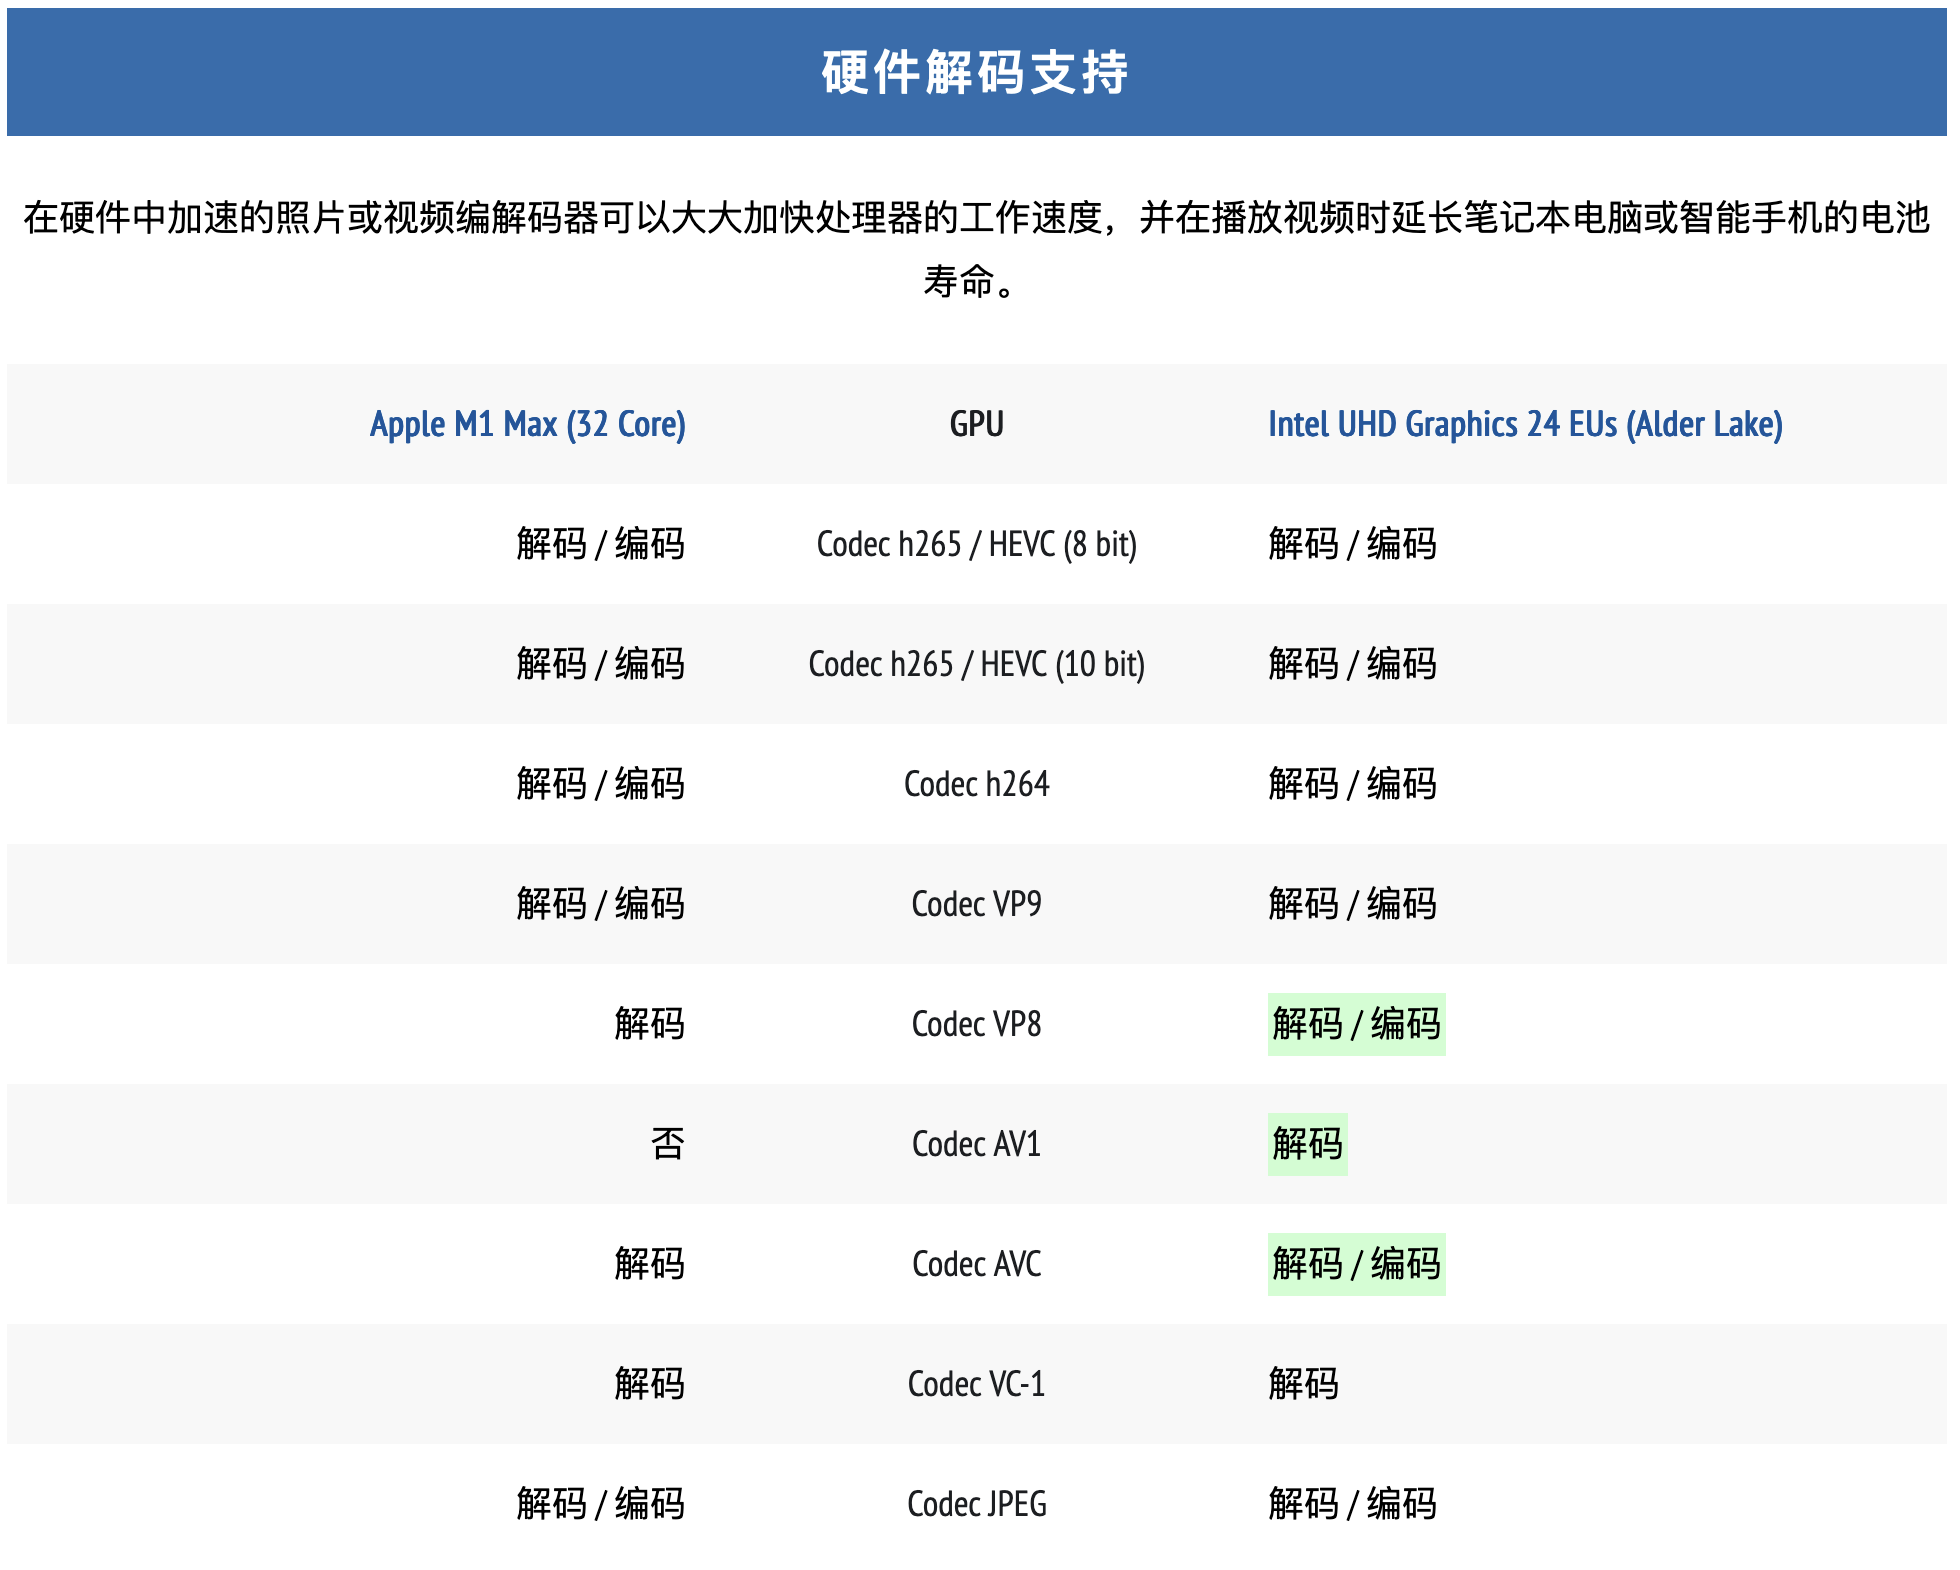Select the green highlighted 解码 / 编码 cell for VP8

pyautogui.click(x=1355, y=1024)
